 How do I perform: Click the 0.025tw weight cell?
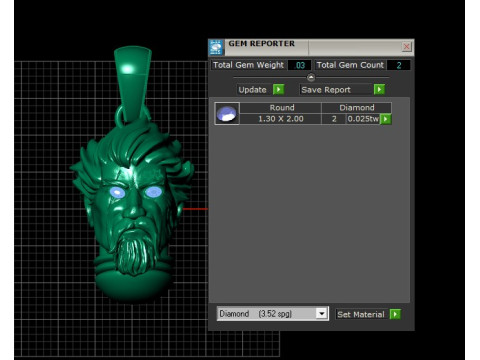(363, 119)
